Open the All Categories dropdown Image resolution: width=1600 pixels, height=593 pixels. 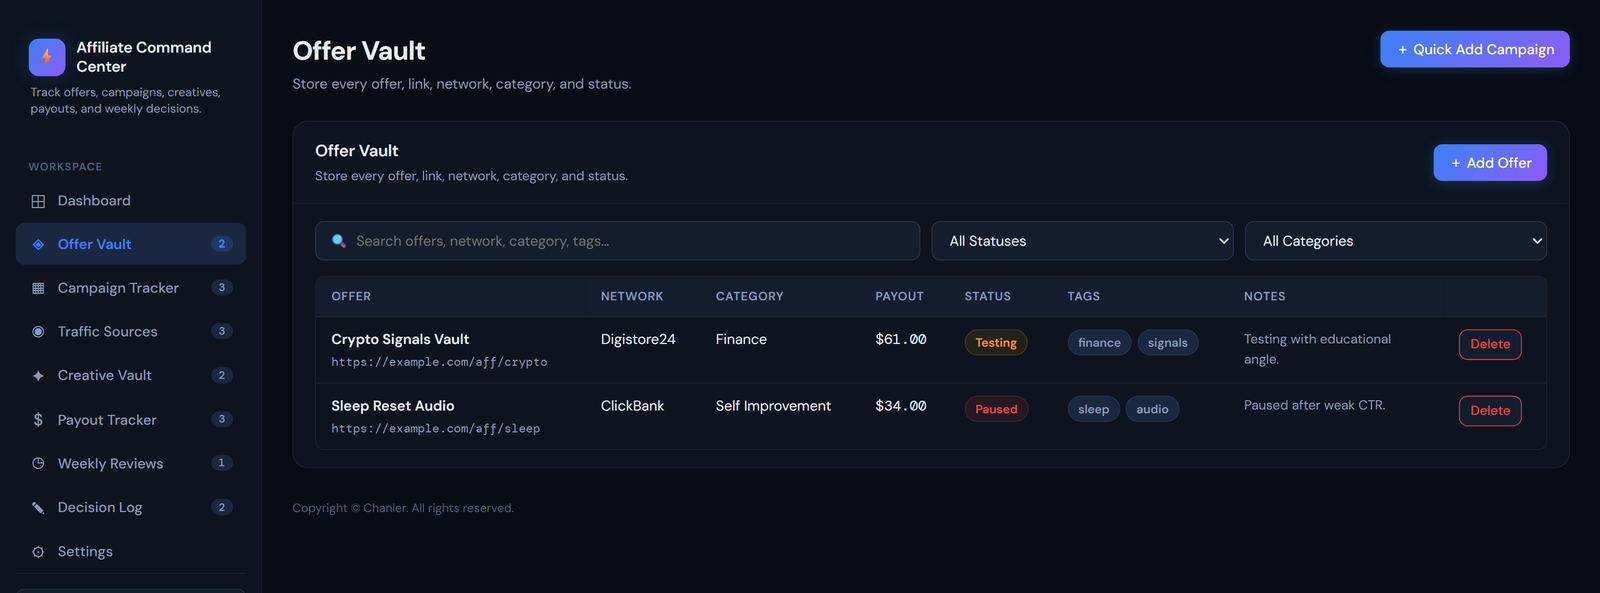pos(1396,241)
